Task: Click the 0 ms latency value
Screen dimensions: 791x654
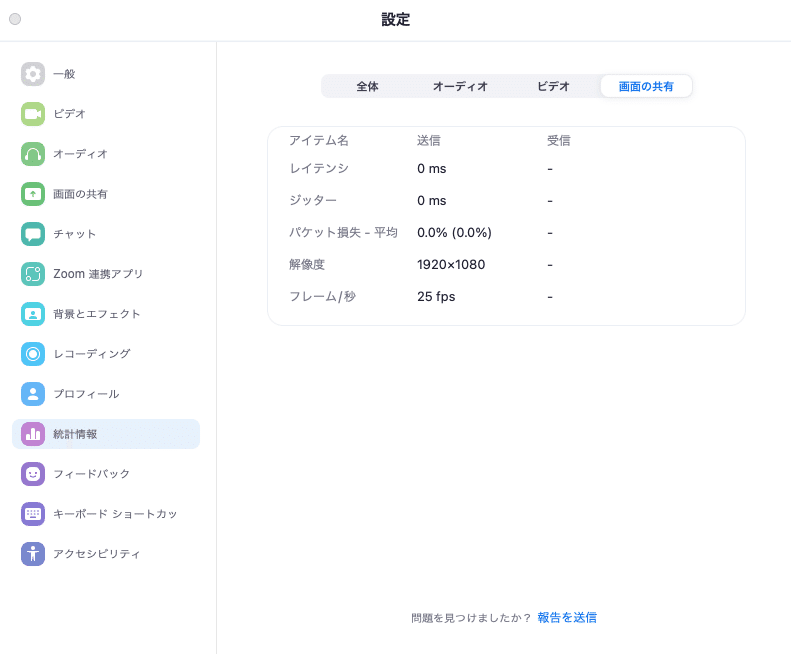Action: click(431, 169)
